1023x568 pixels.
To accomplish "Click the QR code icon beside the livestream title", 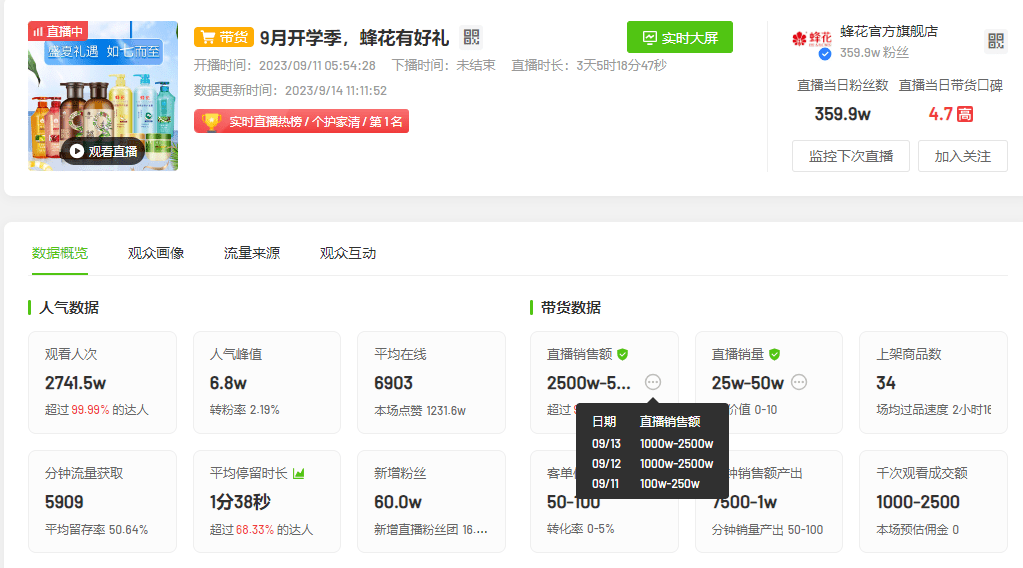I will (471, 38).
